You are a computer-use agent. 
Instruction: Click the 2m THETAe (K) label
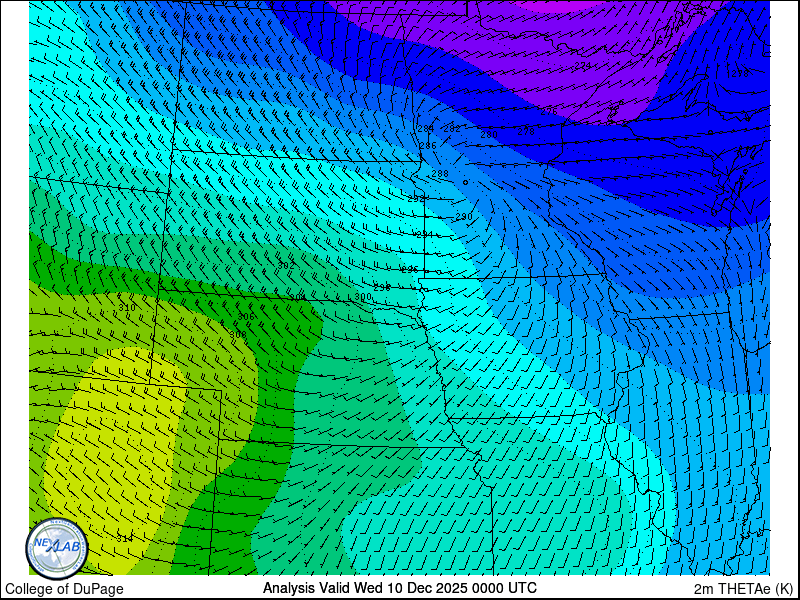tap(743, 589)
